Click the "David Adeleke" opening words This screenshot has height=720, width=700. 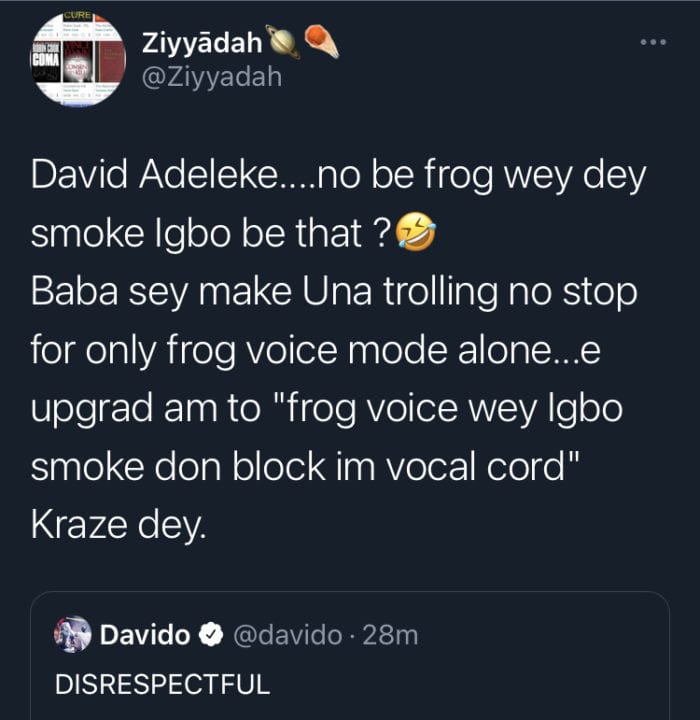(x=154, y=174)
